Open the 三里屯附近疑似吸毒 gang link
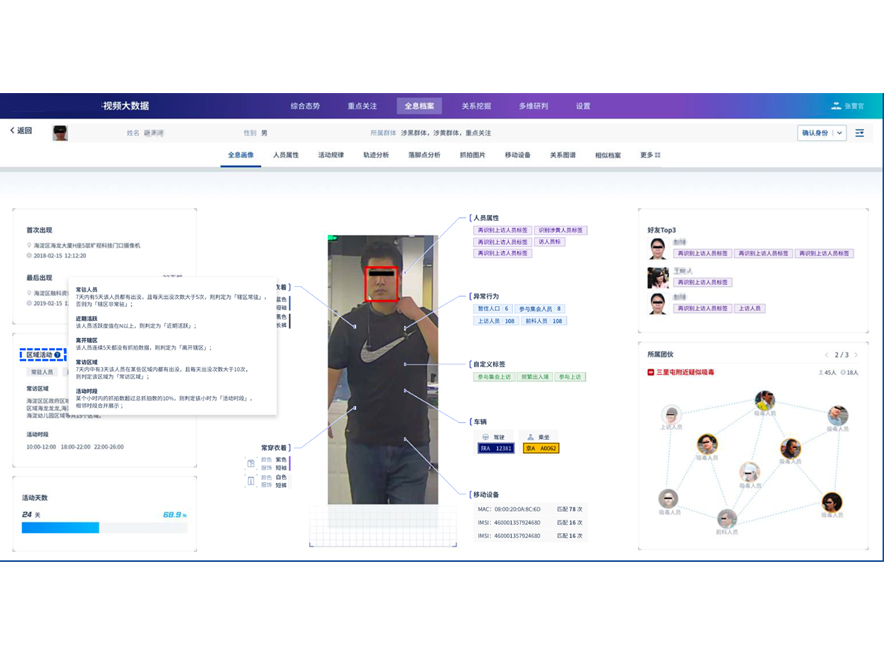 pyautogui.click(x=685, y=372)
